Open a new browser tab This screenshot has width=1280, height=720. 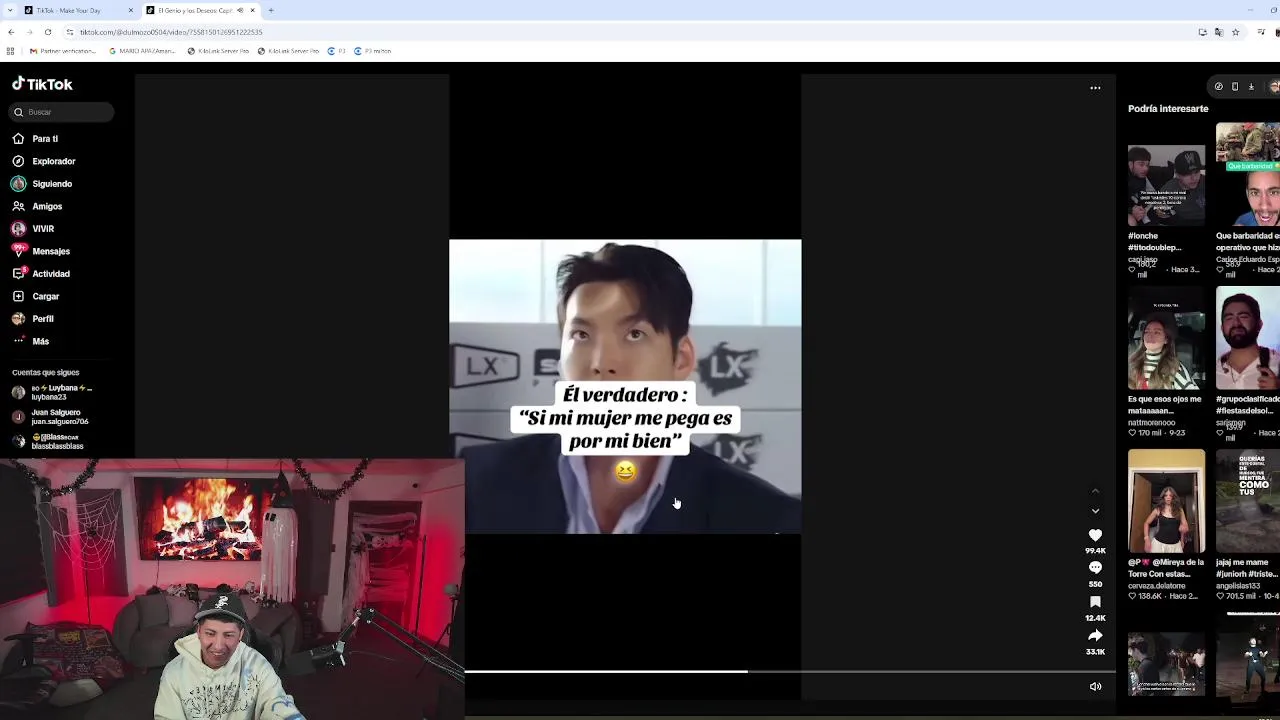(271, 10)
